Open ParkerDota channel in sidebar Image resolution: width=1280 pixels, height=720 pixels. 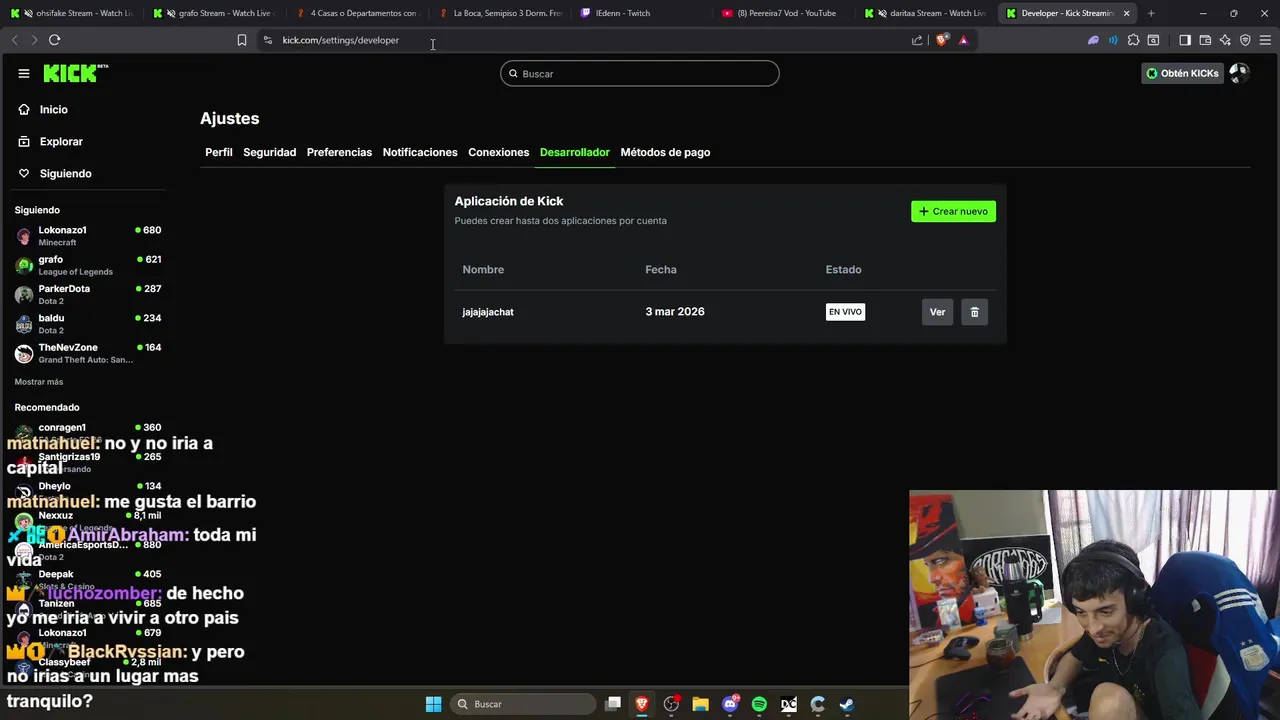[88, 294]
